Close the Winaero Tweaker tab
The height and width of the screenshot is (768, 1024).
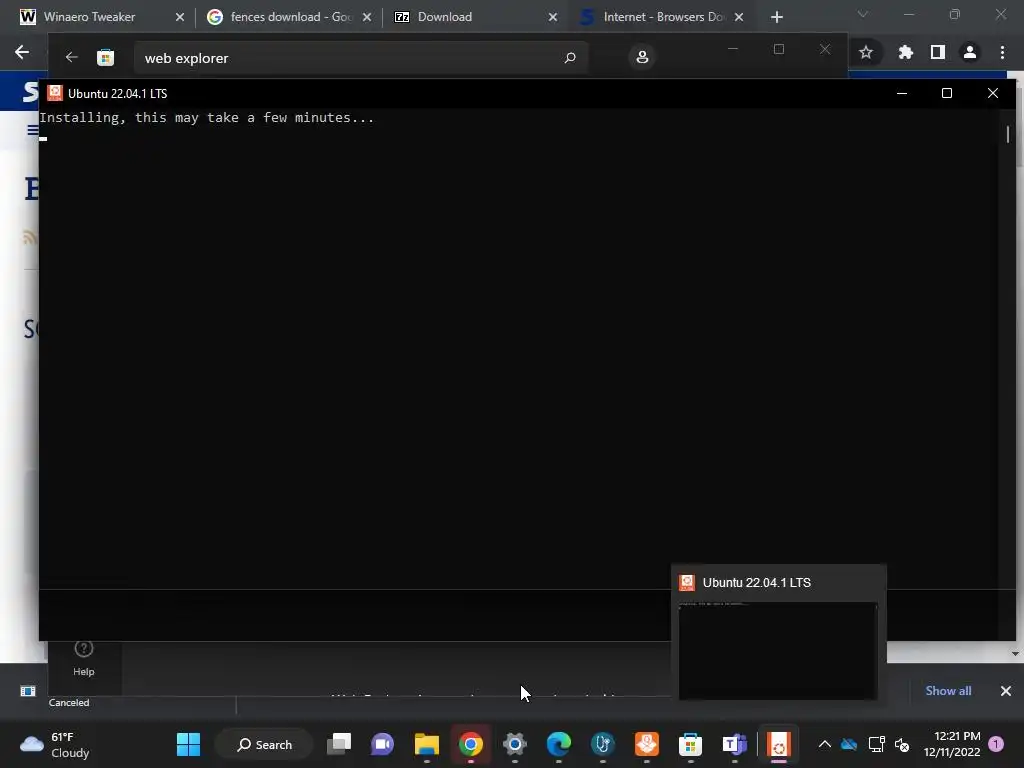[180, 17]
